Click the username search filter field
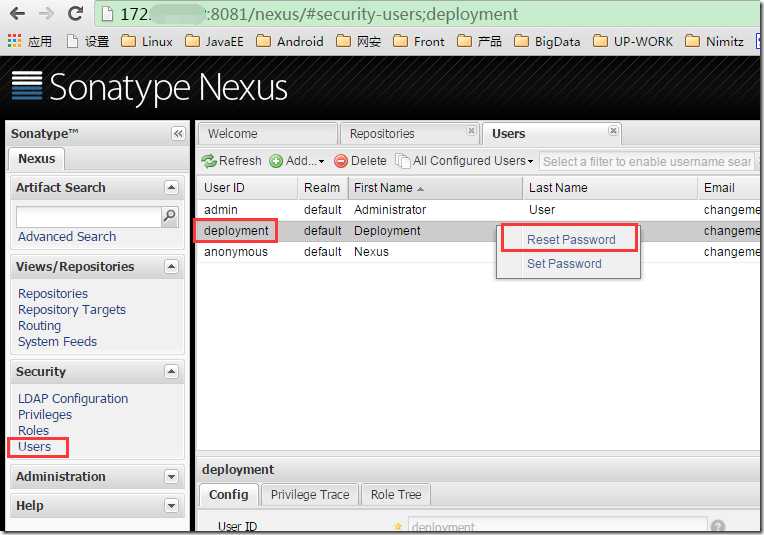Screen dimensions: 764x535 tap(647, 161)
